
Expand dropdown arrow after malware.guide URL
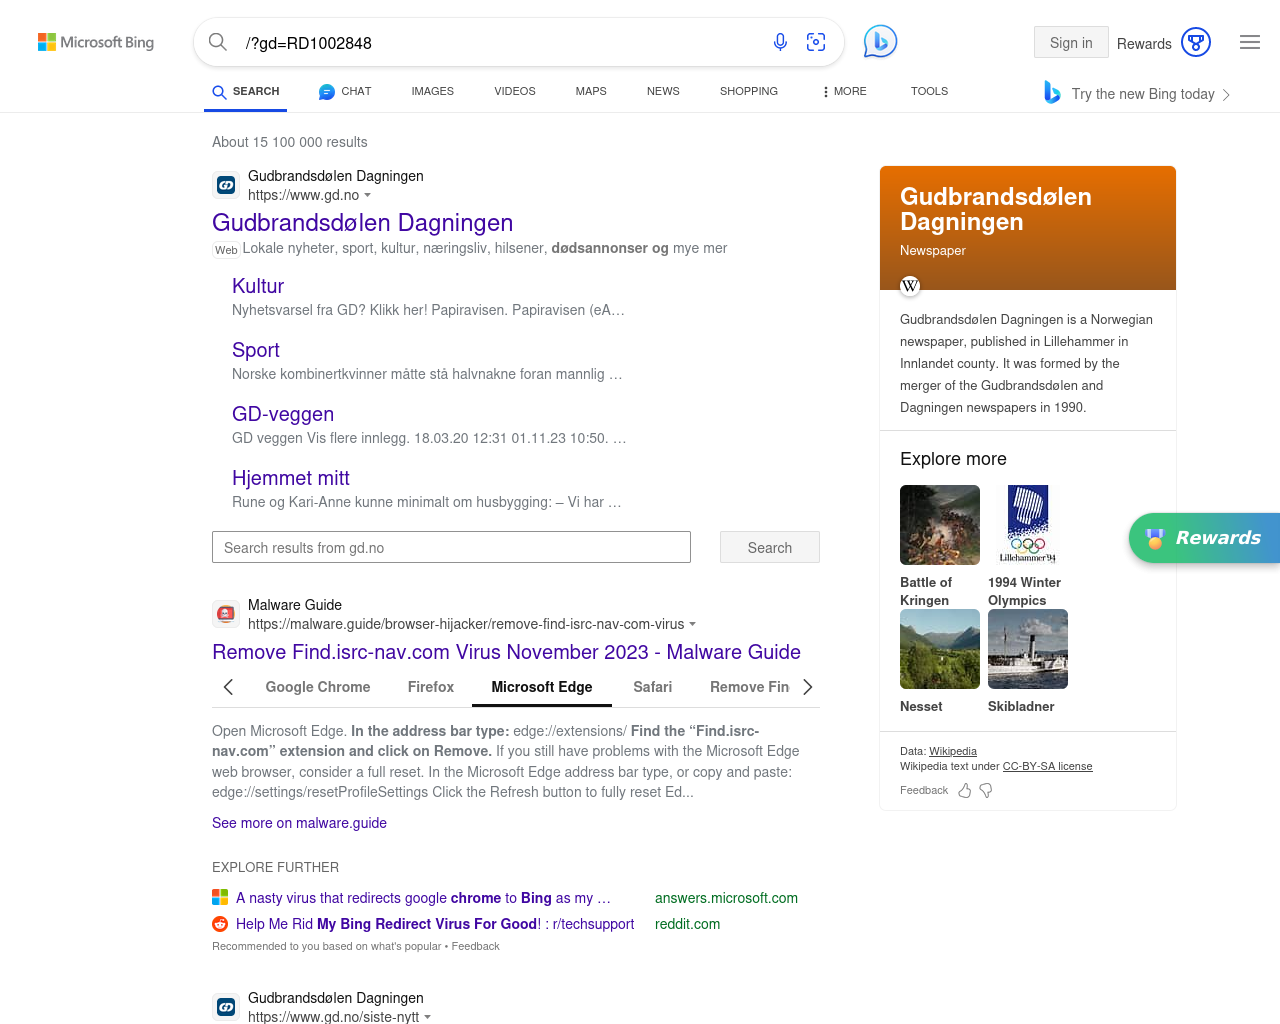coord(693,625)
